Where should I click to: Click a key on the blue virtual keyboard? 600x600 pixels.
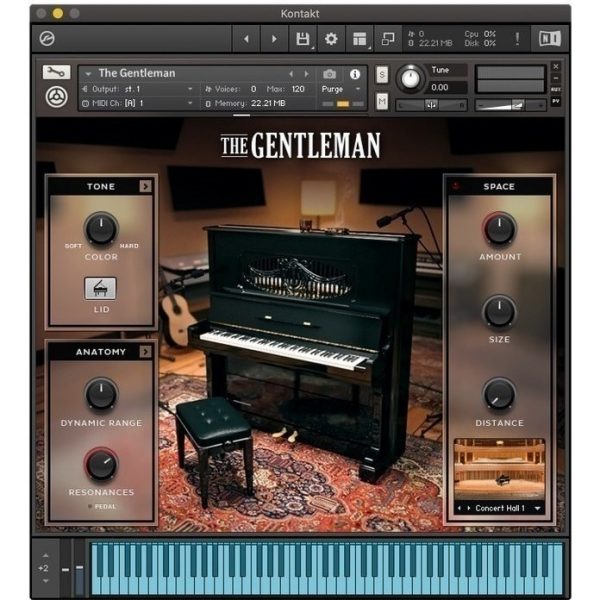tap(328, 569)
